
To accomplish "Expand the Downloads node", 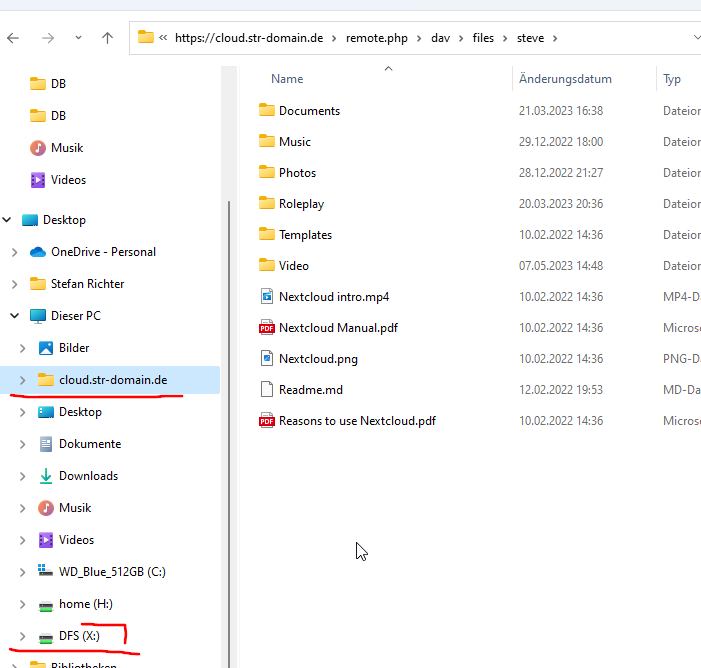I will pyautogui.click(x=23, y=477).
